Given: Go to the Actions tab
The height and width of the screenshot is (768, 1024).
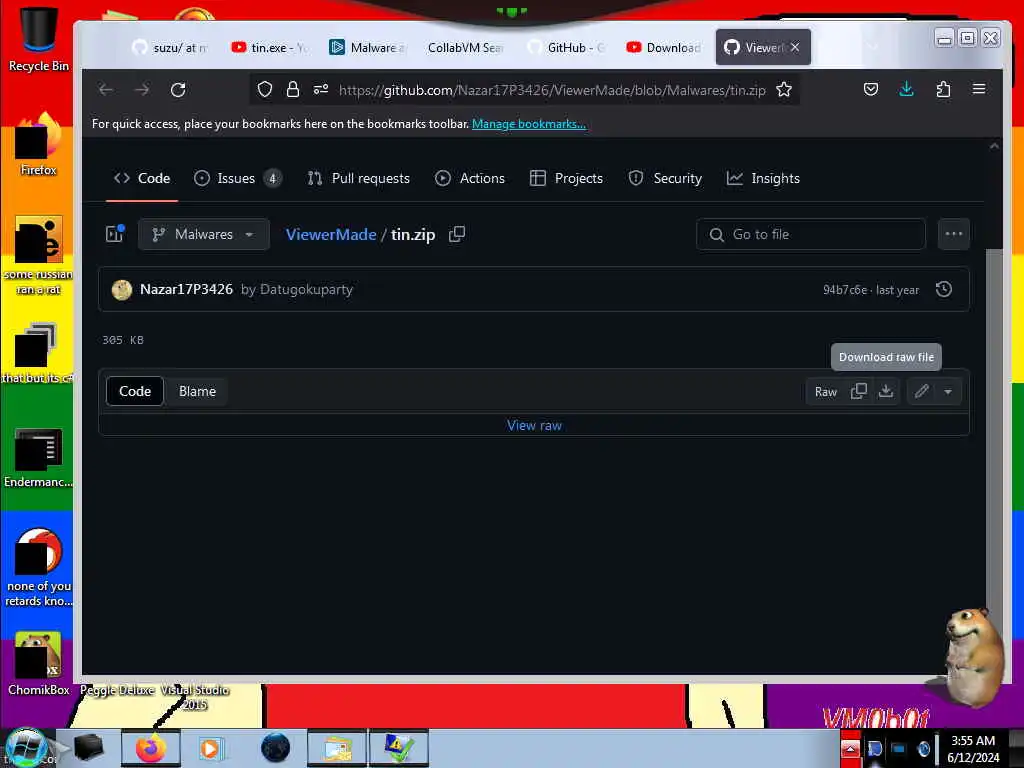Looking at the screenshot, I should [470, 178].
